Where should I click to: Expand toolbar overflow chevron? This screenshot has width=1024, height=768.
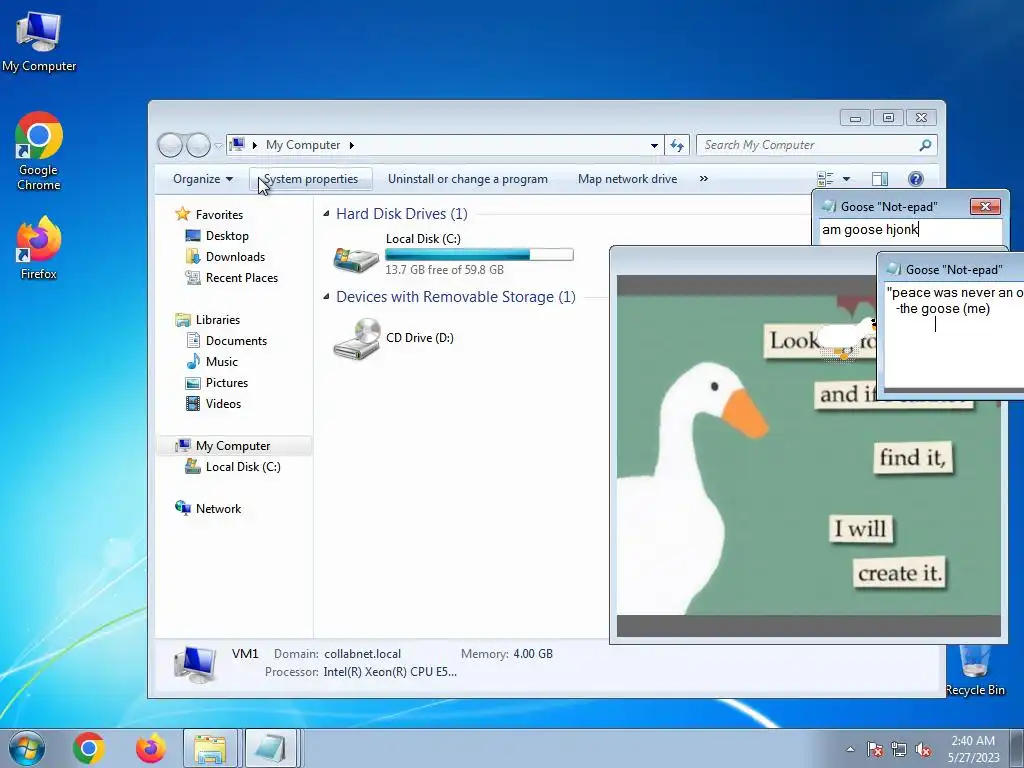[703, 179]
